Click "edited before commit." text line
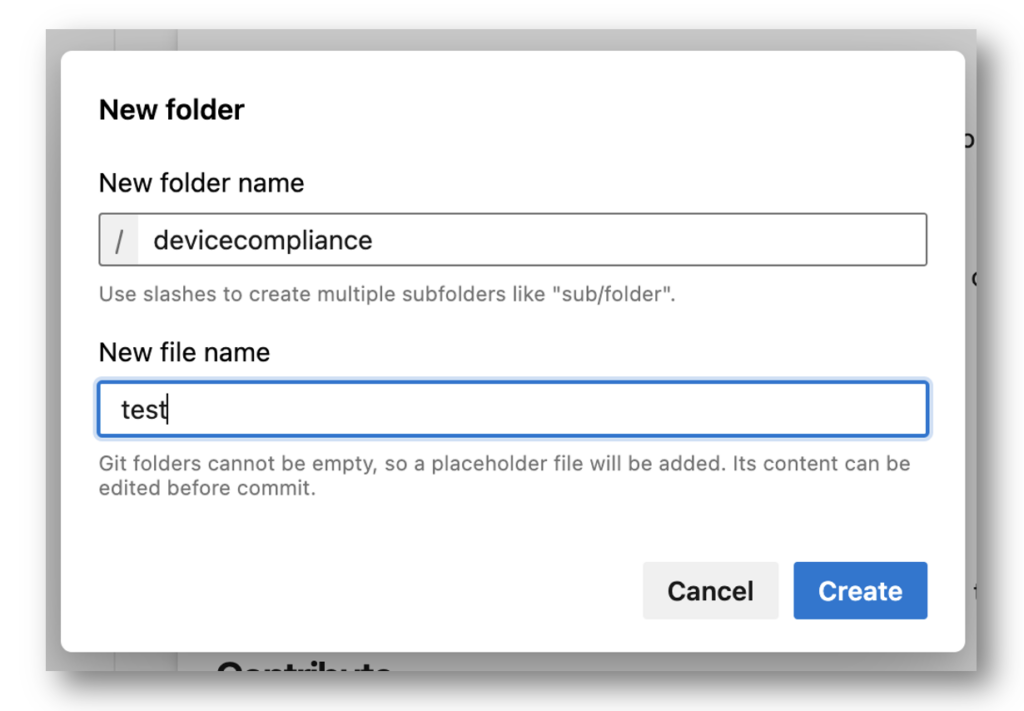1024x711 pixels. pos(207,488)
